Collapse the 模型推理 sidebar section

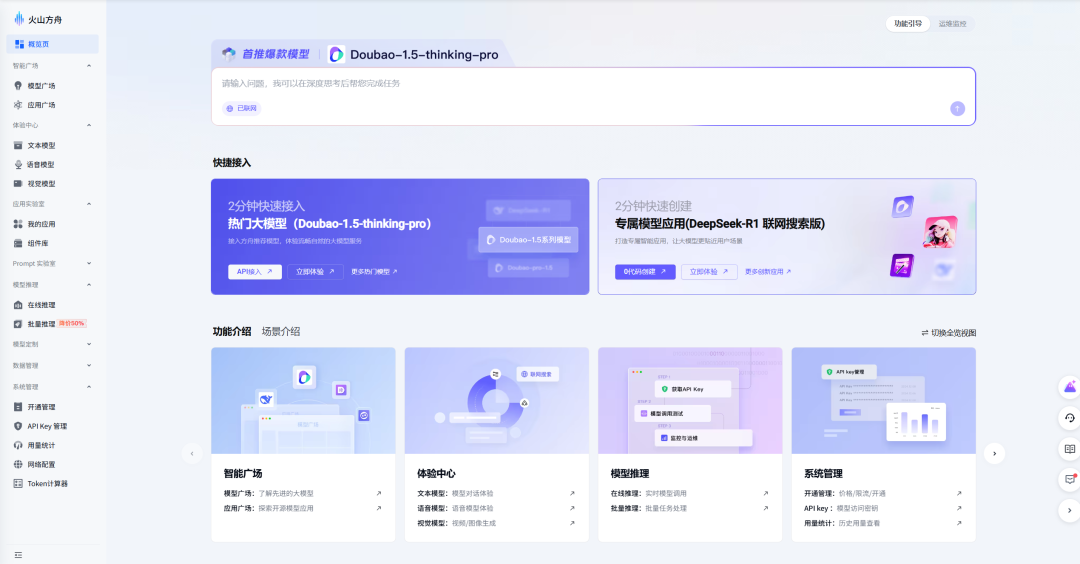[x=89, y=285]
